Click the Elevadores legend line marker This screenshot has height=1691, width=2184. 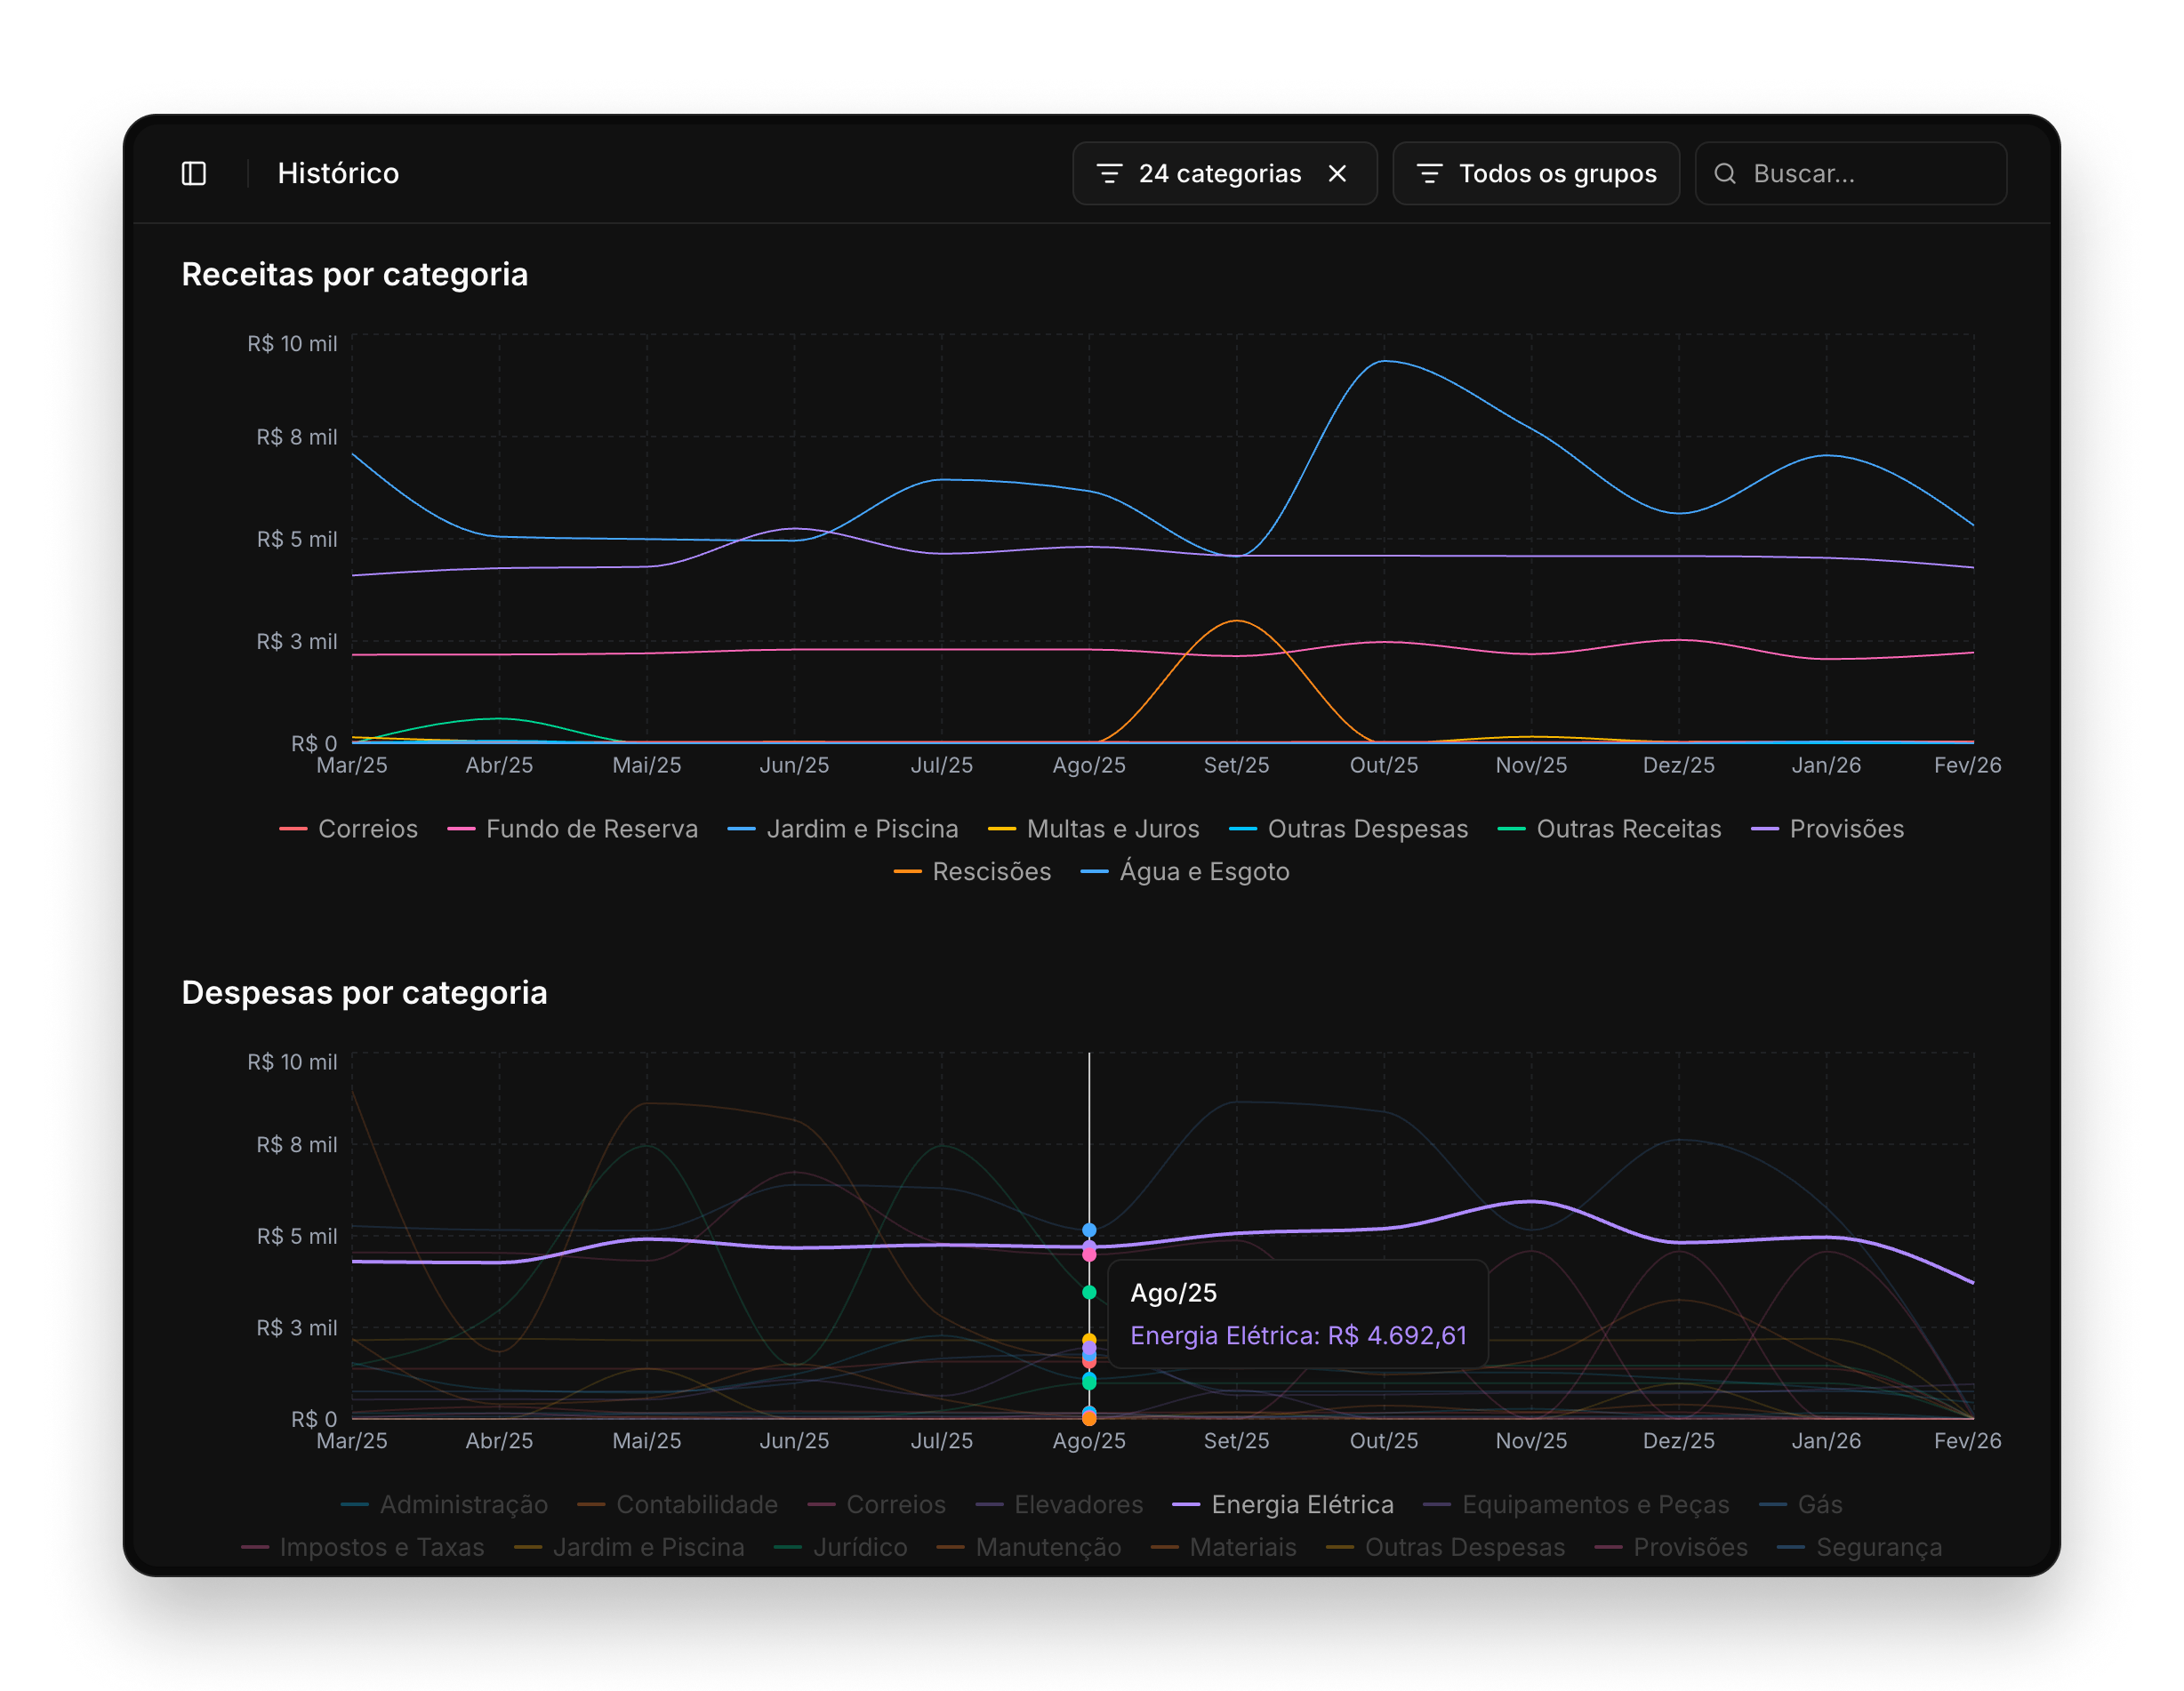tap(989, 1505)
